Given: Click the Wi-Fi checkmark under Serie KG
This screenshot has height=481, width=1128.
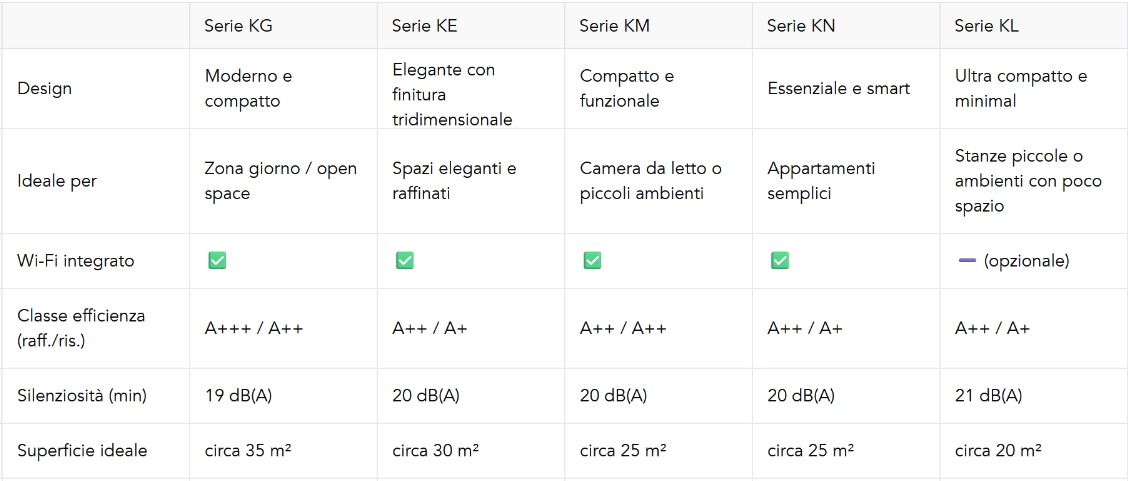Looking at the screenshot, I should tap(217, 261).
